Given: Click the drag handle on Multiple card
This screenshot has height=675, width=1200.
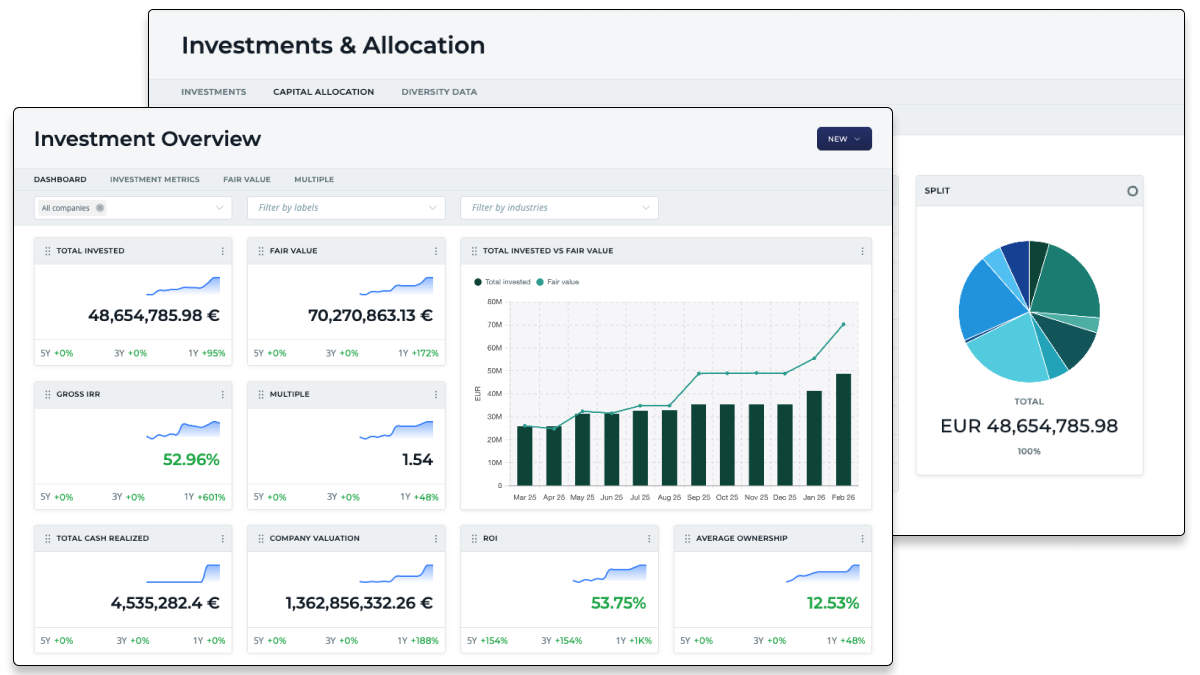Looking at the screenshot, I should pyautogui.click(x=260, y=395).
